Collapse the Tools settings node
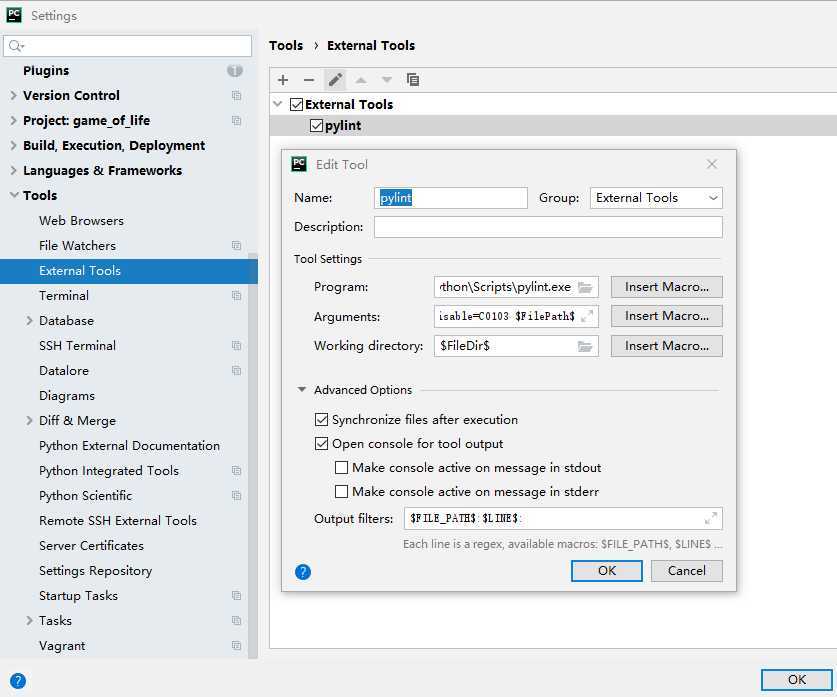This screenshot has width=837, height=697. [13, 195]
